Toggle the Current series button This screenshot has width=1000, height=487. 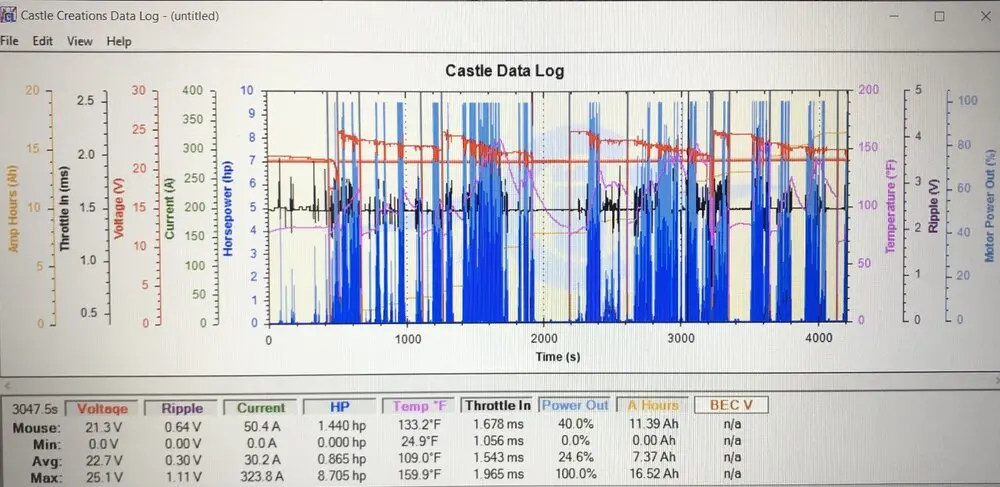[261, 407]
